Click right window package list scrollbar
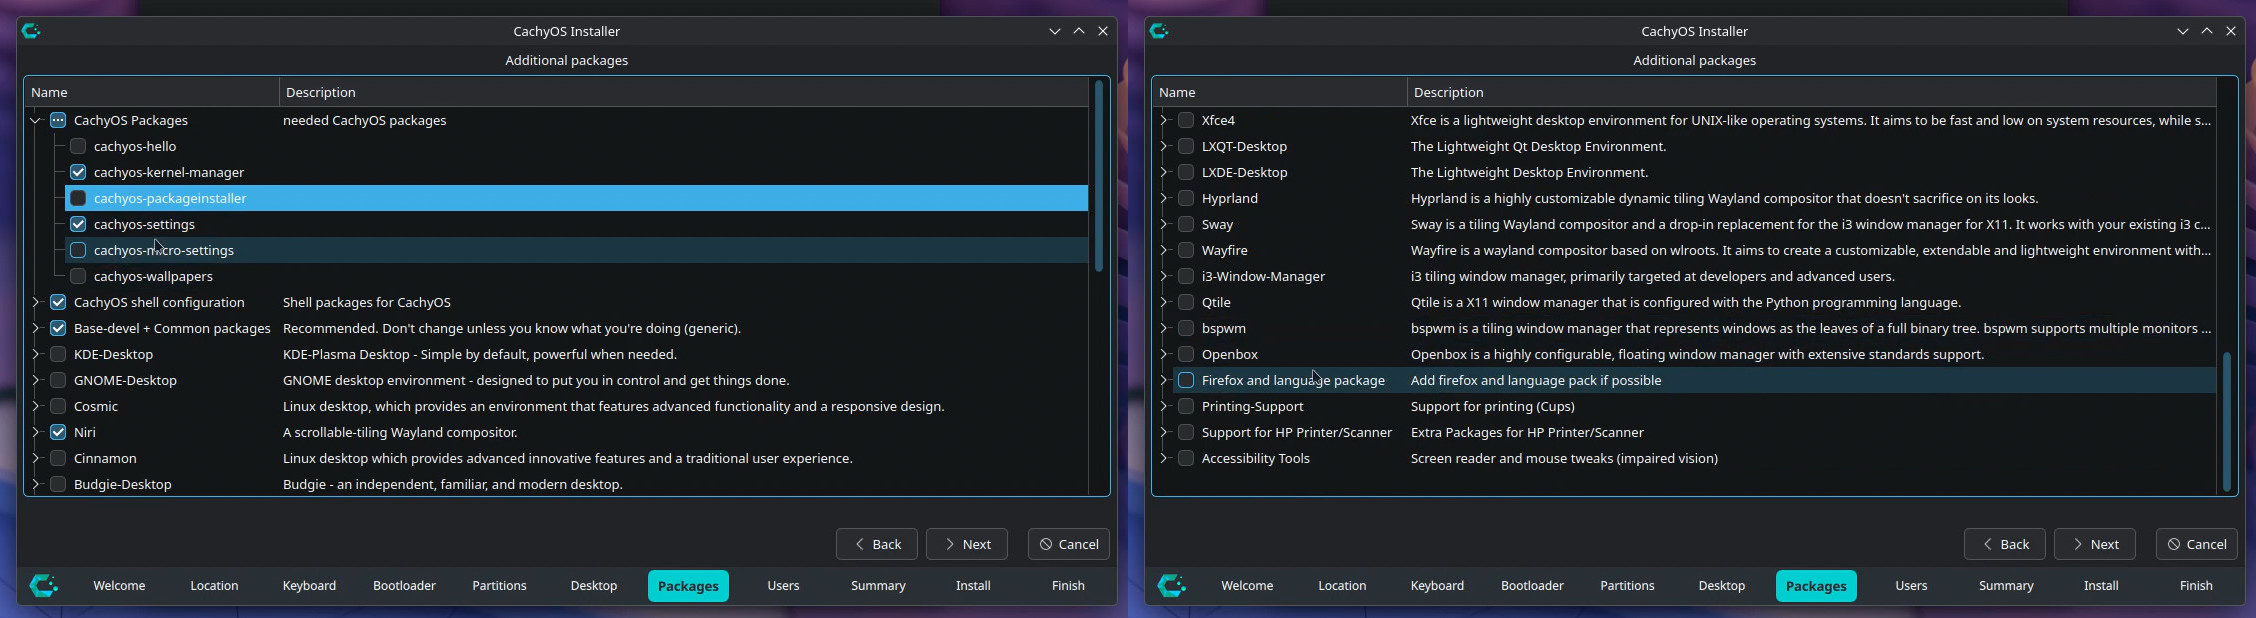Image resolution: width=2256 pixels, height=618 pixels. 2227,421
